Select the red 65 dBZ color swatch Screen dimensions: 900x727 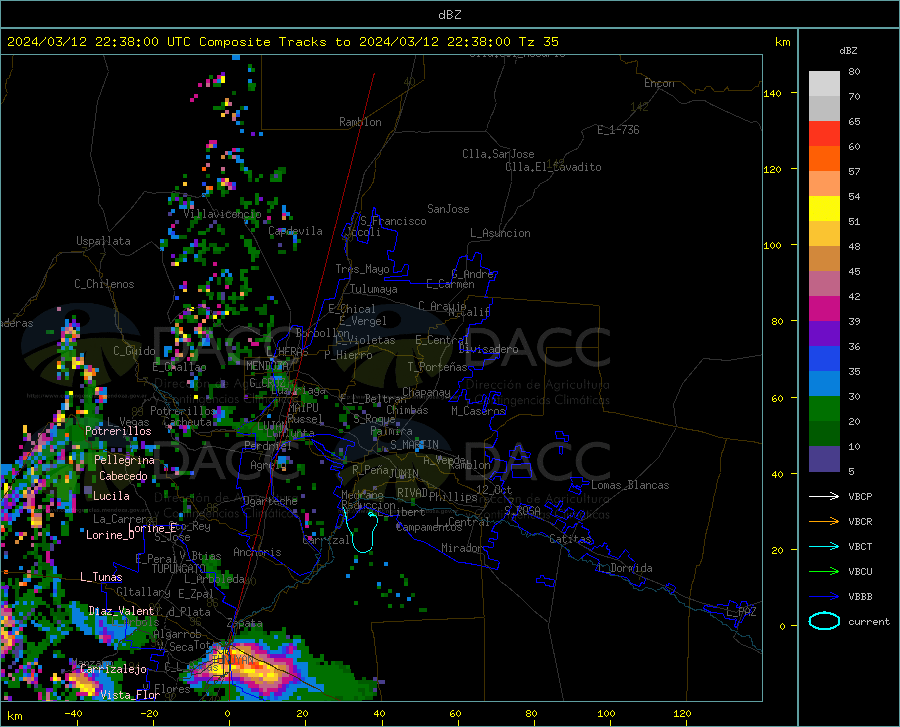coord(824,134)
